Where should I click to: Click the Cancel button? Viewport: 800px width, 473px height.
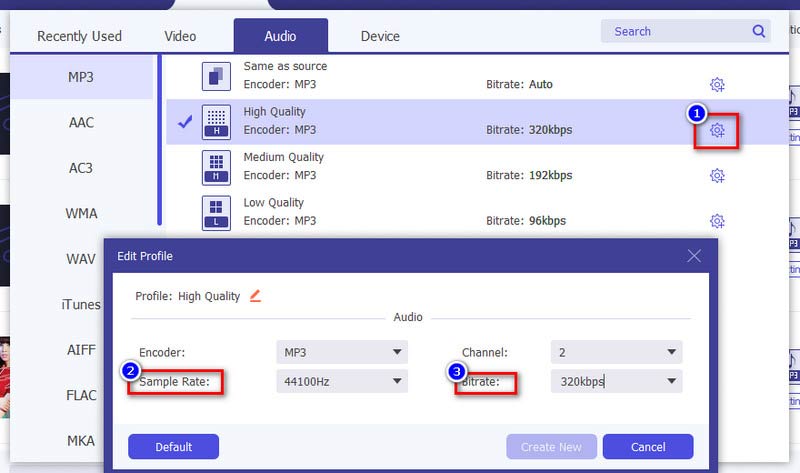(x=648, y=446)
